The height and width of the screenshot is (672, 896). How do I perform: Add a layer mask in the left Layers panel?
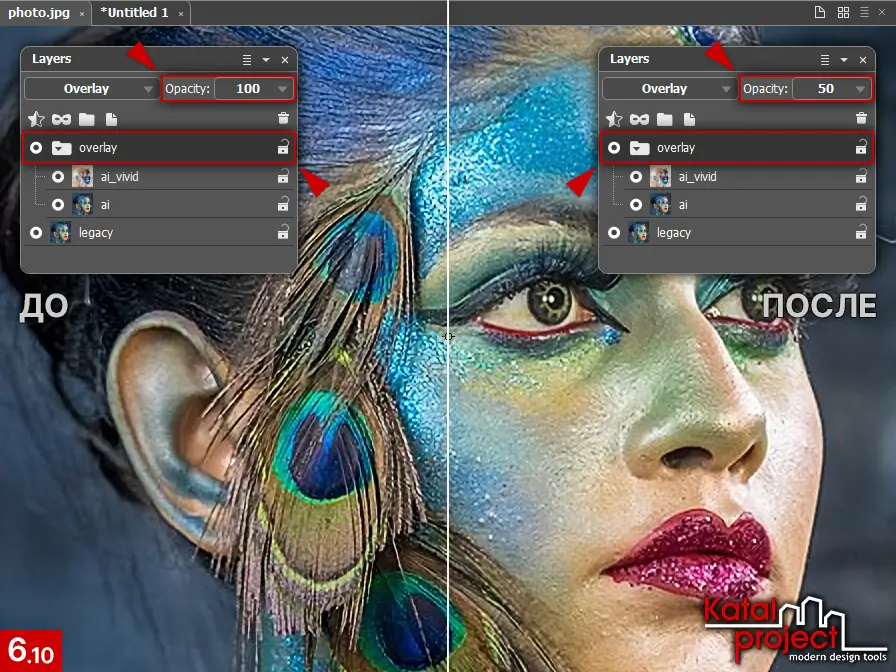pyautogui.click(x=62, y=119)
